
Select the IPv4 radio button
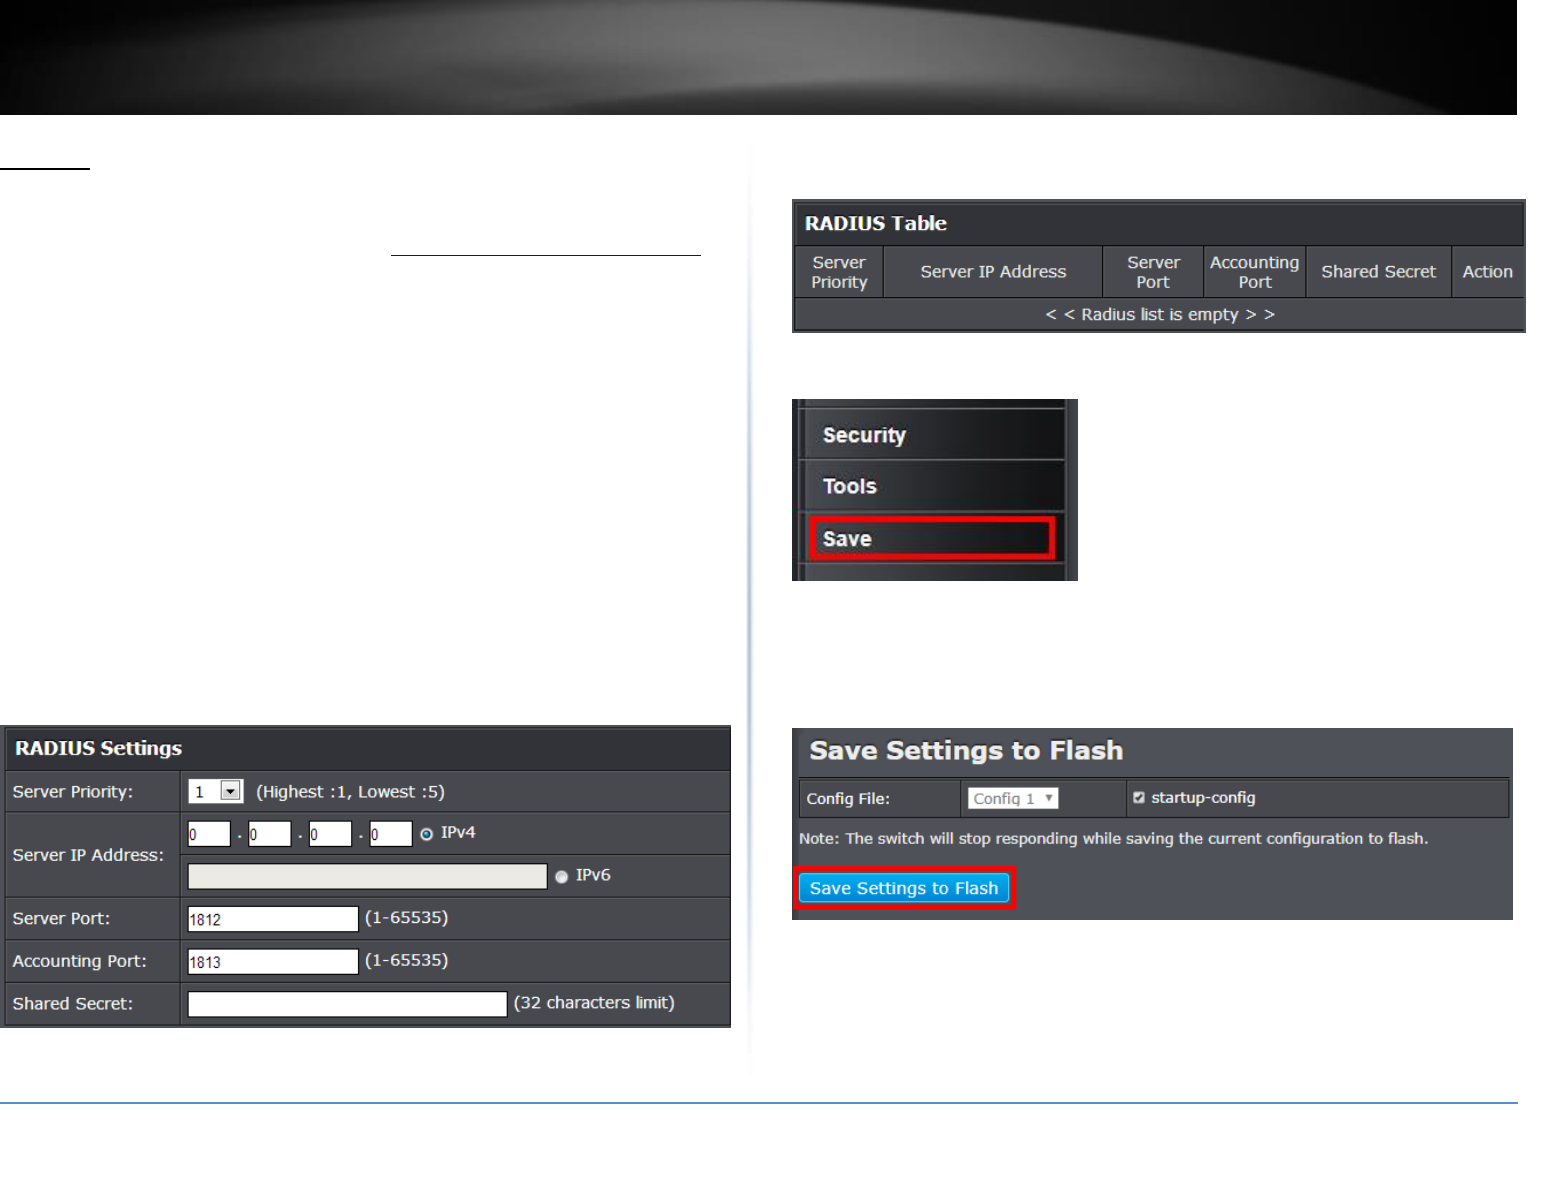click(427, 834)
